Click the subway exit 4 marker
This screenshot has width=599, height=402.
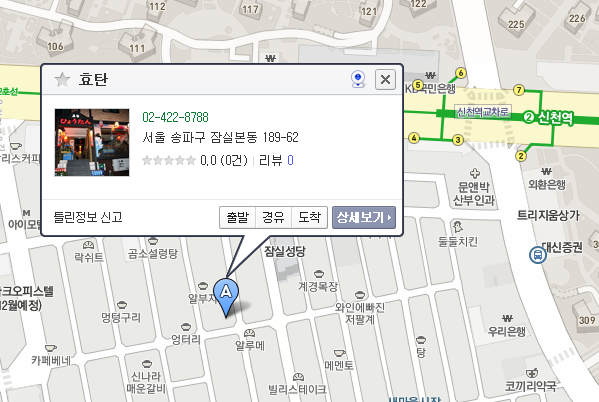click(x=414, y=138)
